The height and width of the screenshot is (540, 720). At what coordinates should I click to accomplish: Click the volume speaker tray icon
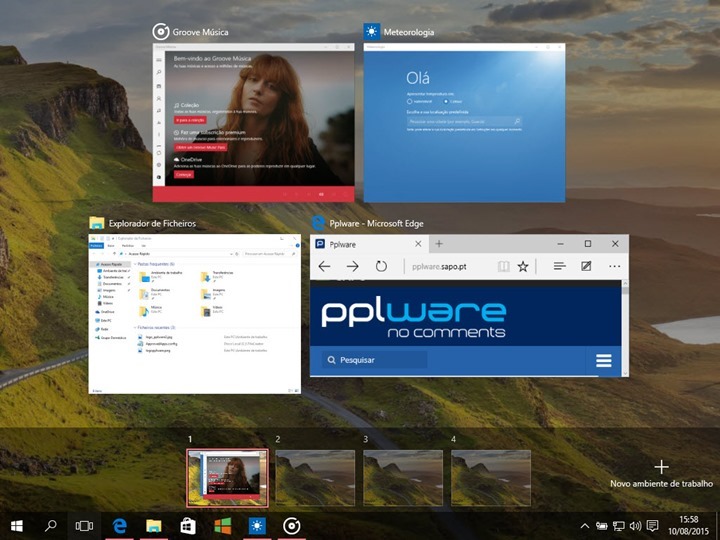point(636,526)
